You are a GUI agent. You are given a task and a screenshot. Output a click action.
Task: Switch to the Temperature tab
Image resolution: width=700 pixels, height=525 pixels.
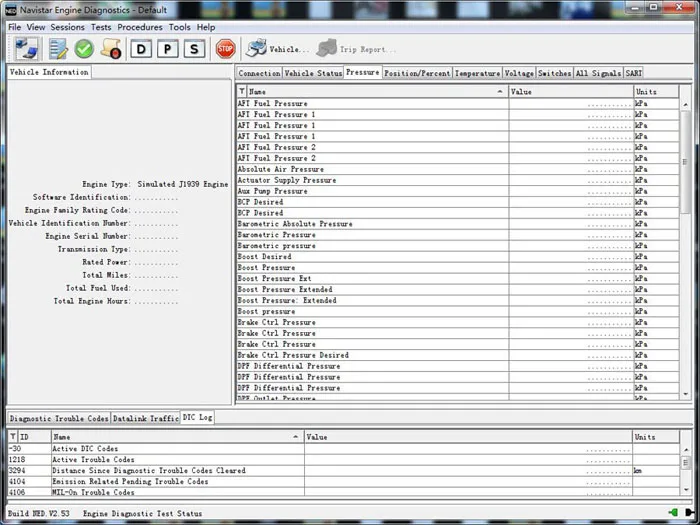tap(477, 73)
